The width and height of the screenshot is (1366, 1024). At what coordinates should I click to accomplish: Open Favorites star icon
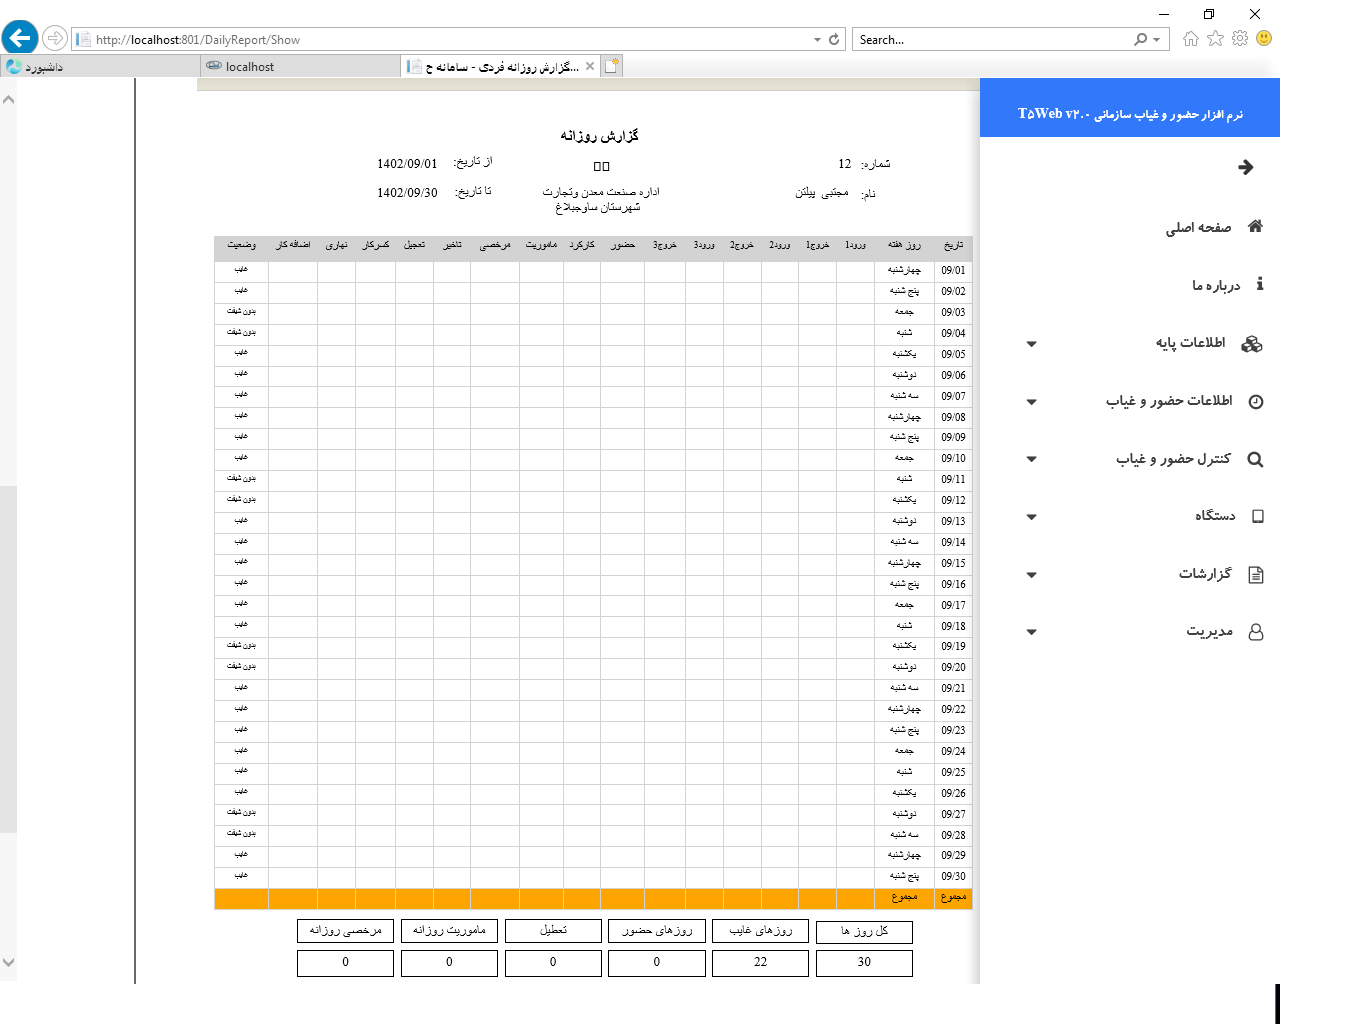(x=1215, y=38)
